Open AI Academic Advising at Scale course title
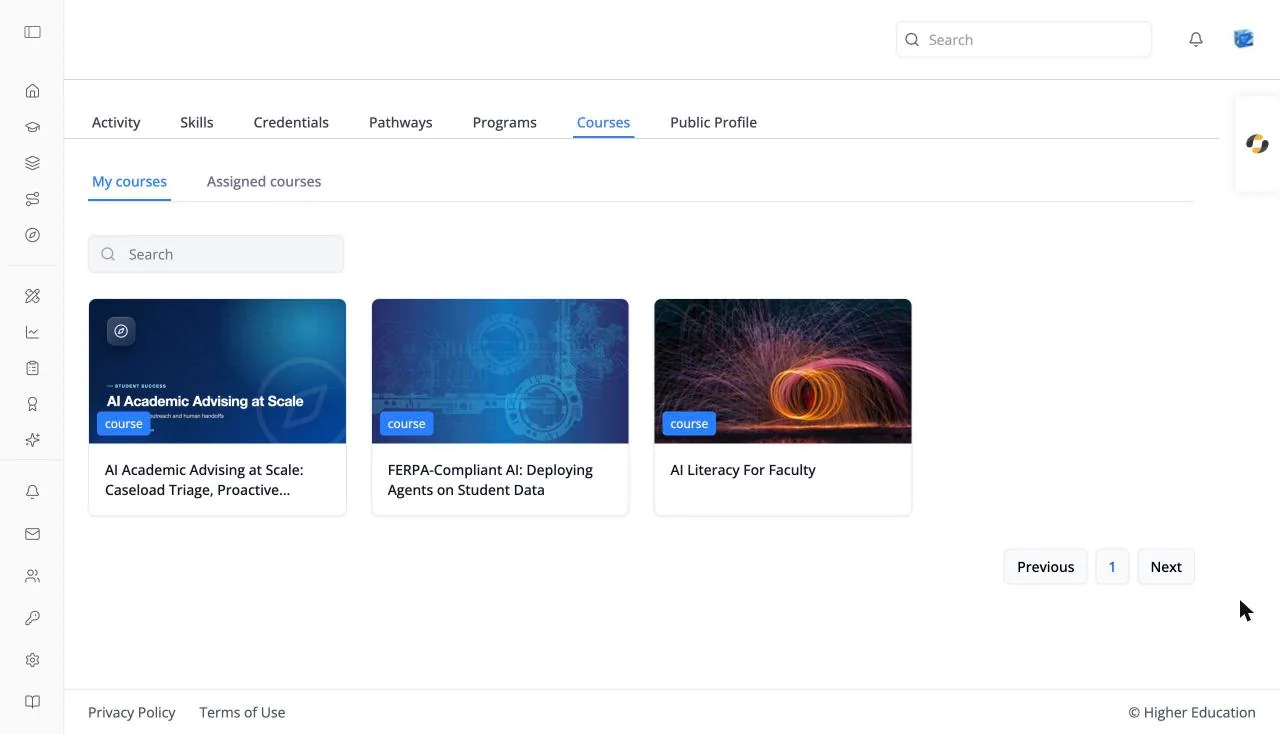Screen dimensions: 1280x734 [x=204, y=480]
